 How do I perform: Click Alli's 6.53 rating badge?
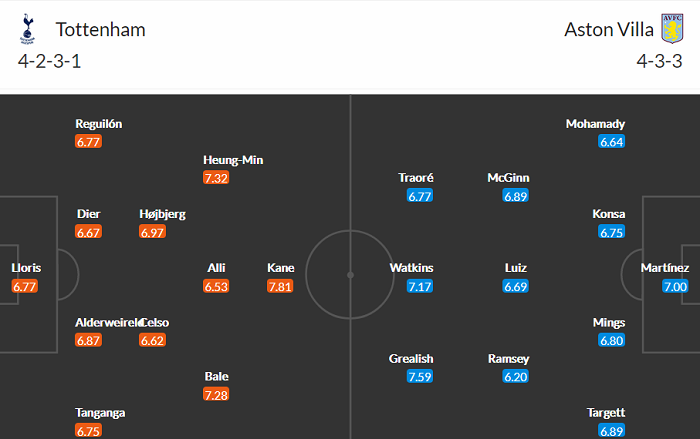pos(216,286)
